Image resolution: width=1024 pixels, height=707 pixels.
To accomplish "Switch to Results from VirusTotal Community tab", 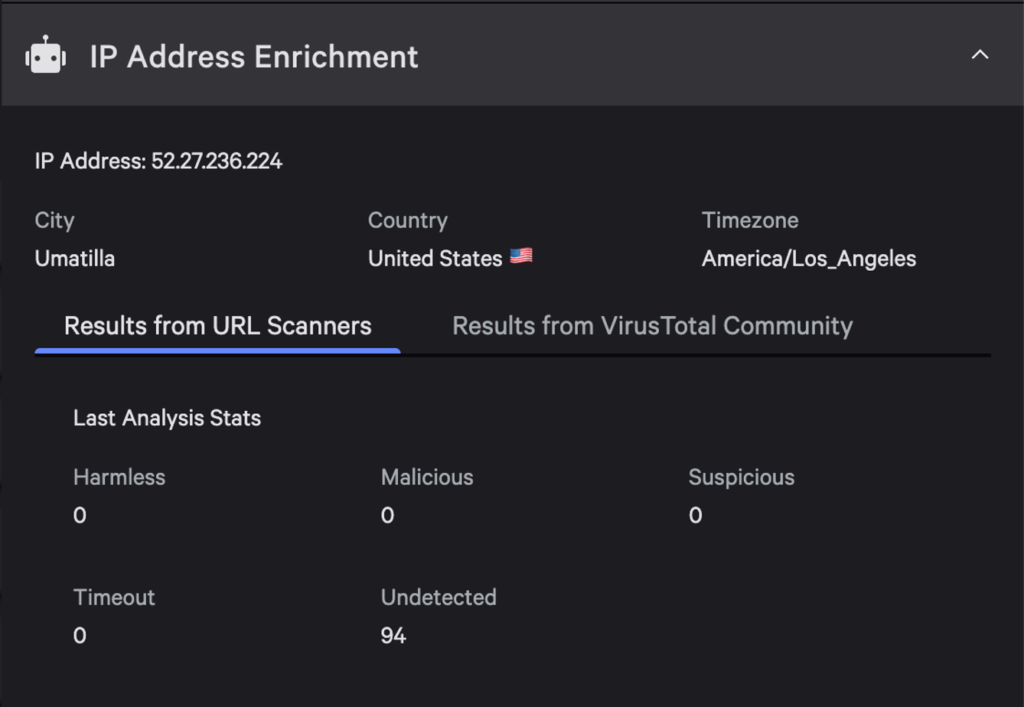I will (x=652, y=326).
